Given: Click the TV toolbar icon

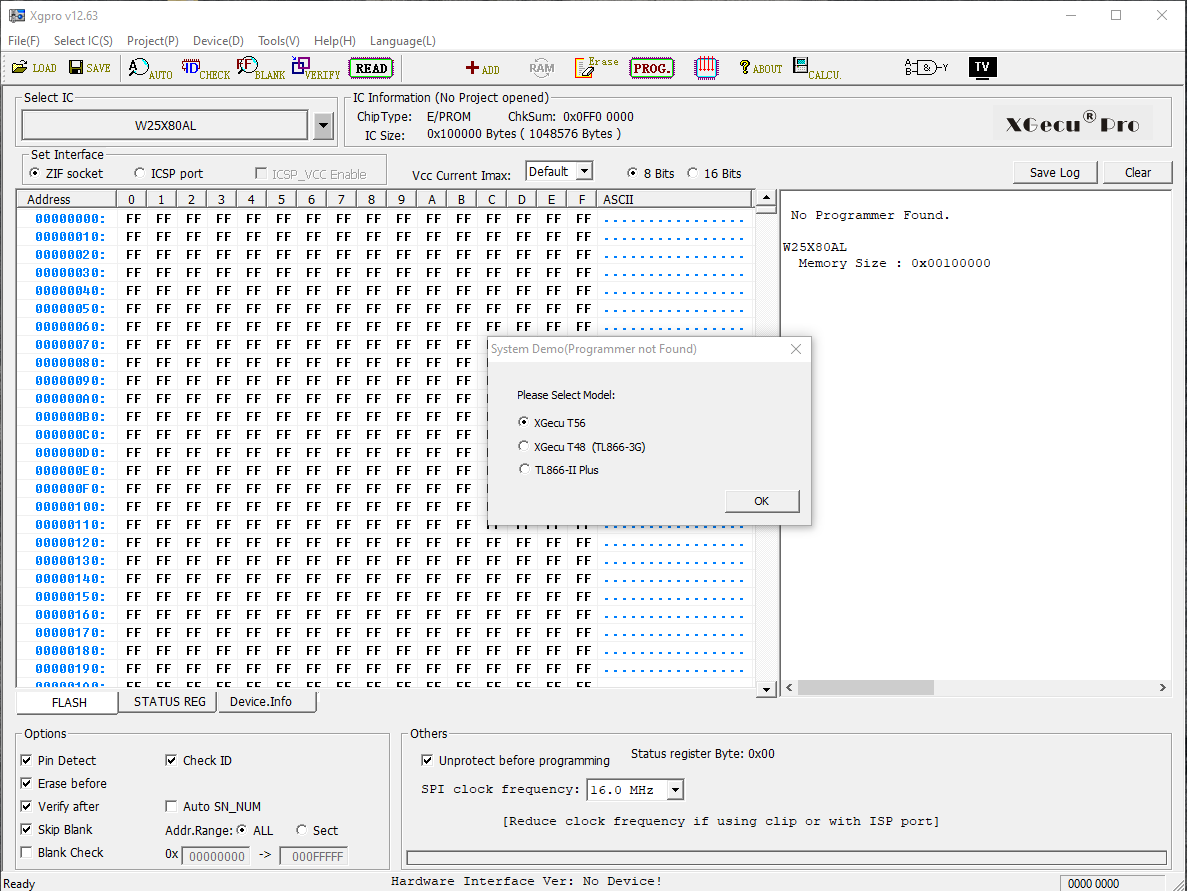Looking at the screenshot, I should 983,67.
